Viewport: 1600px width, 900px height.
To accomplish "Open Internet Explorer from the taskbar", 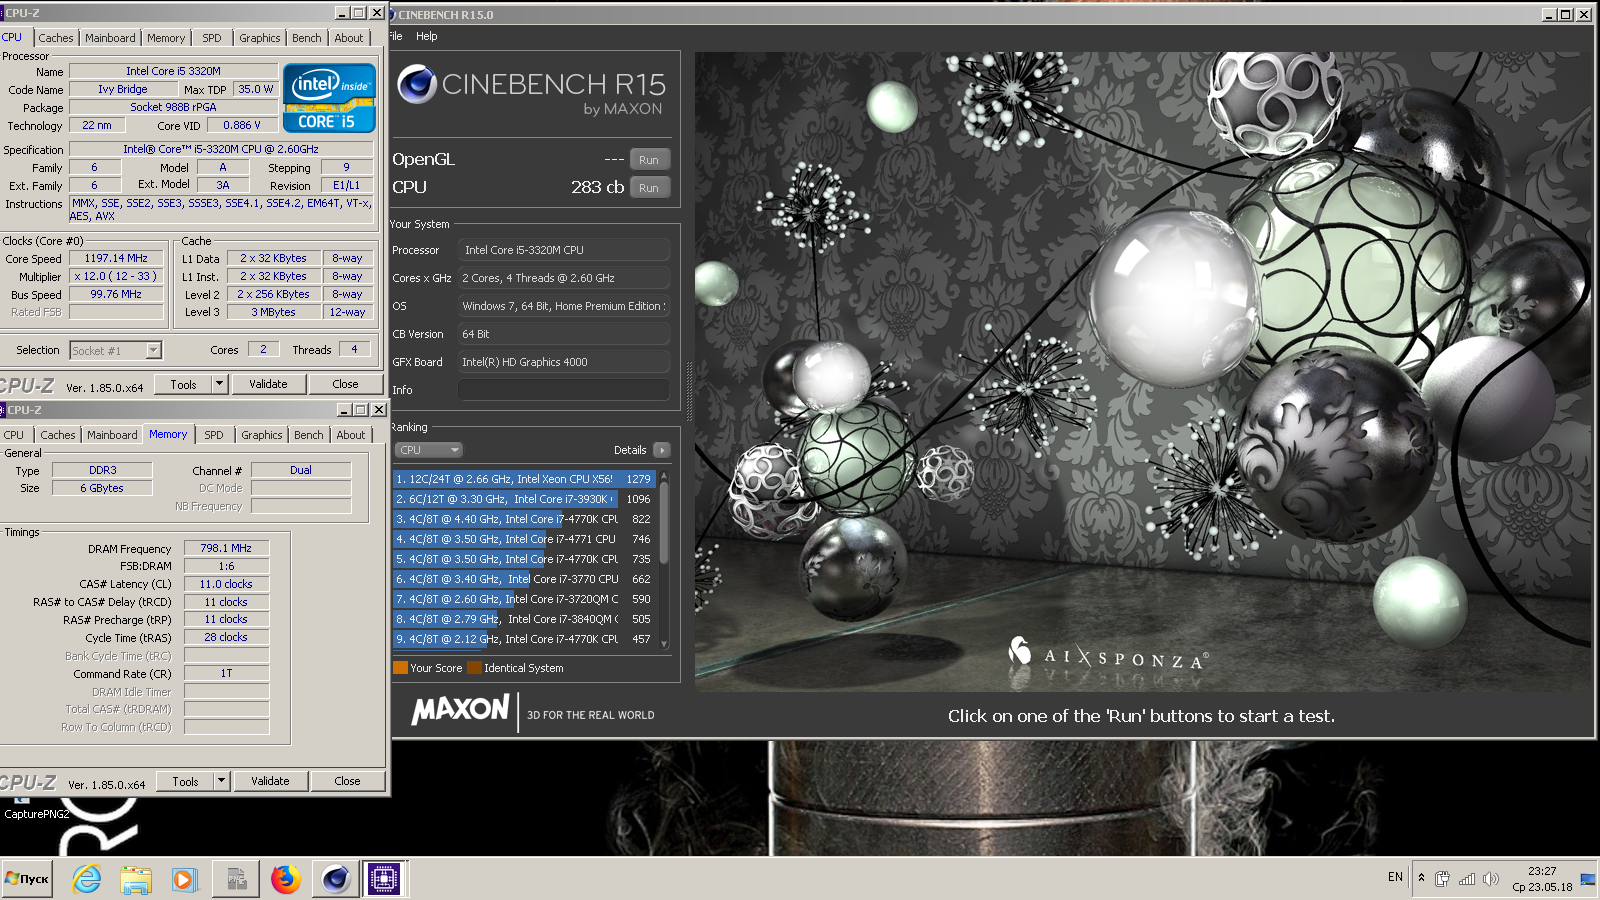I will [x=87, y=879].
